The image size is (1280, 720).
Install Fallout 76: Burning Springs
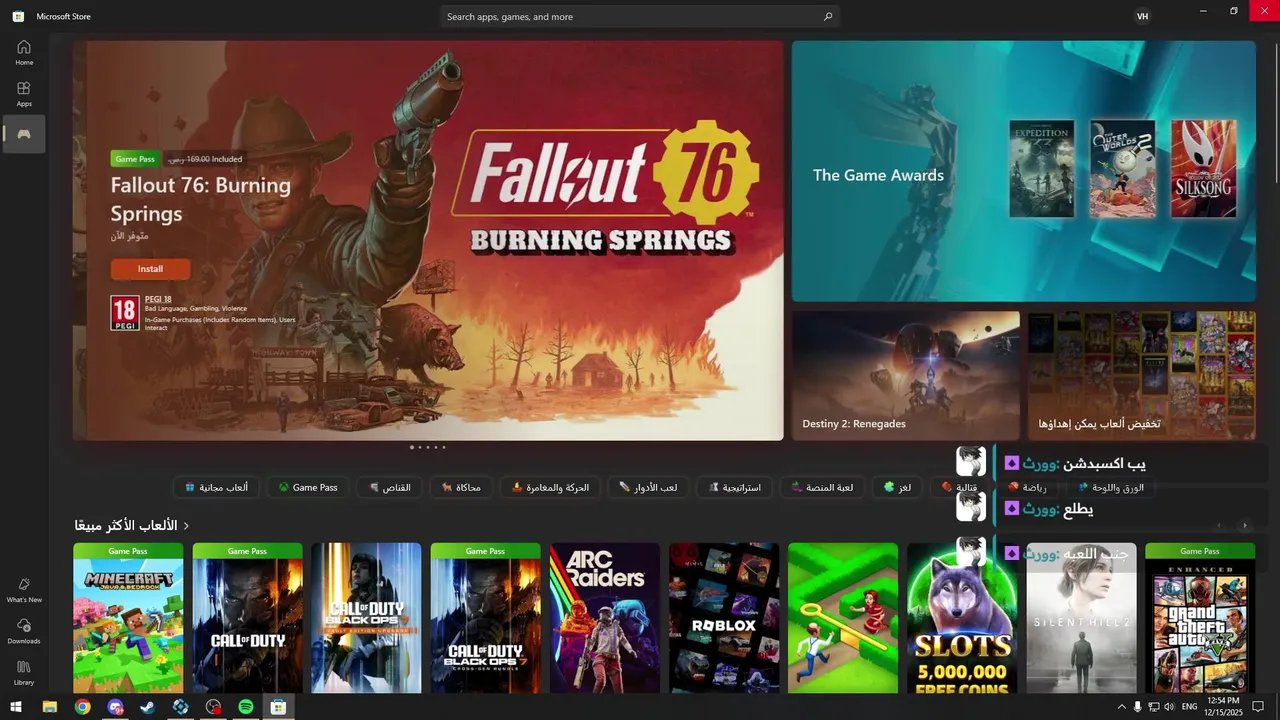(150, 269)
